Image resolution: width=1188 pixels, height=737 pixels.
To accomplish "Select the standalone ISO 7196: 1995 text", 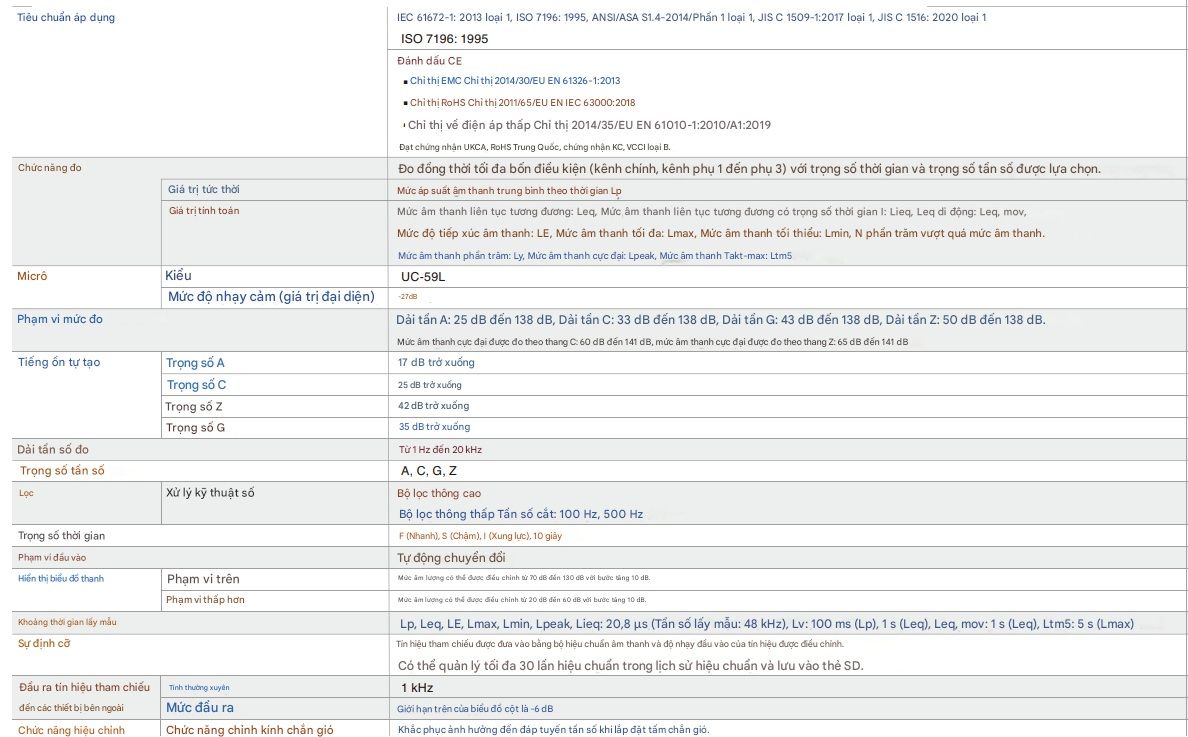I will [x=444, y=39].
